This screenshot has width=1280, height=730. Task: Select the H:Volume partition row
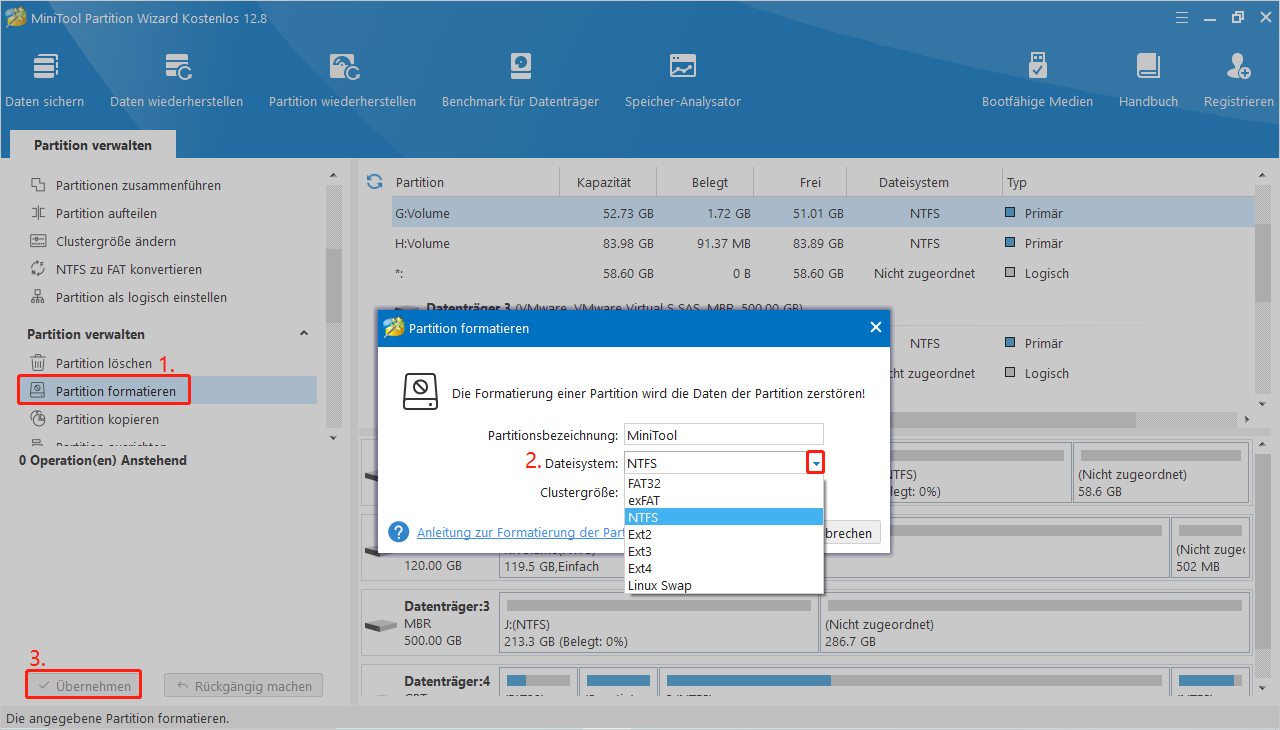click(823, 243)
